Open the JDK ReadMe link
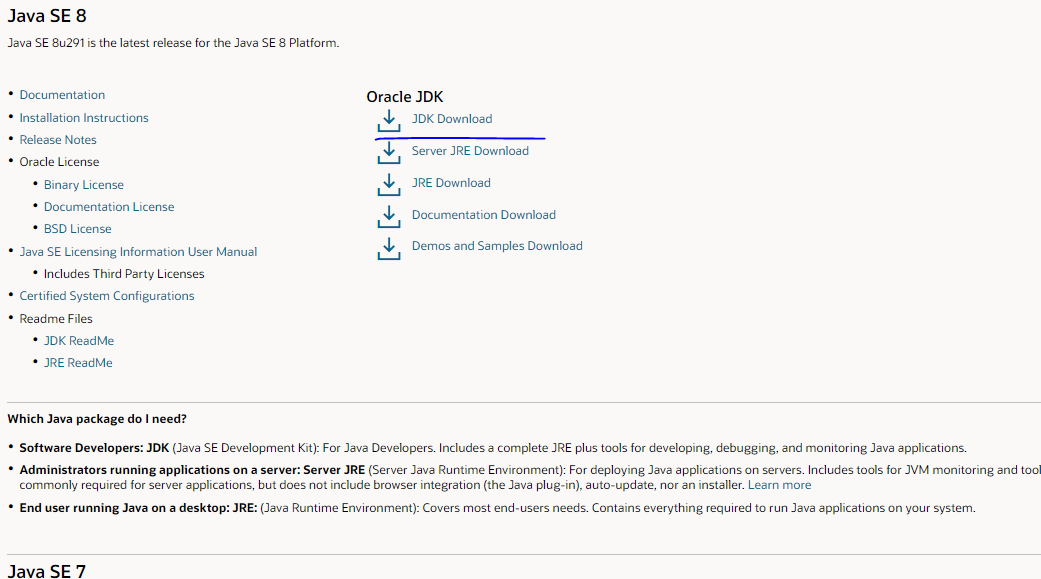1041x579 pixels. [x=79, y=341]
